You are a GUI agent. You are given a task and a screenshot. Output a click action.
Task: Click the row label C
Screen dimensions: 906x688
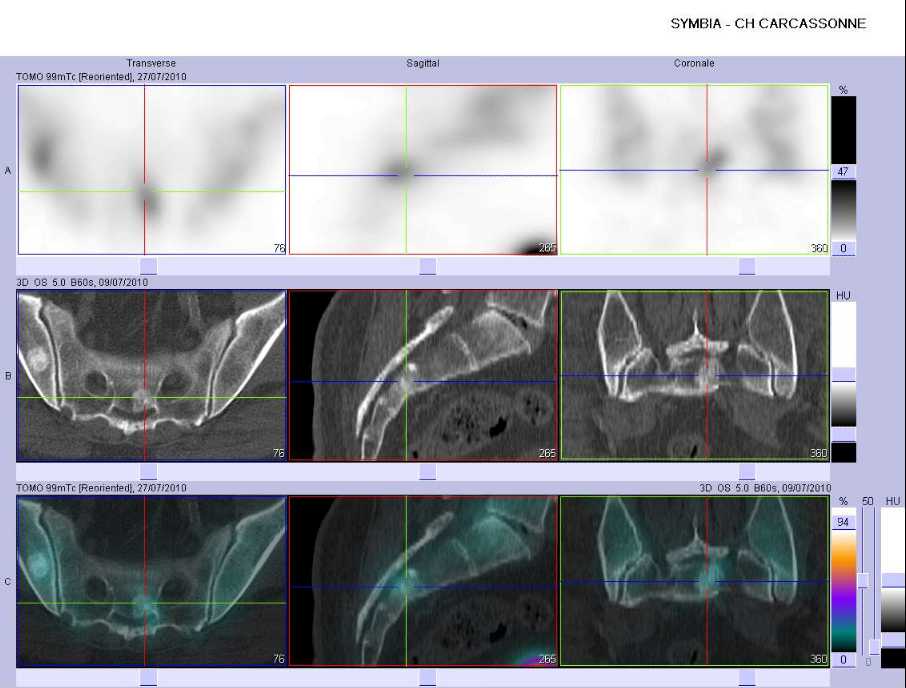[x=8, y=582]
